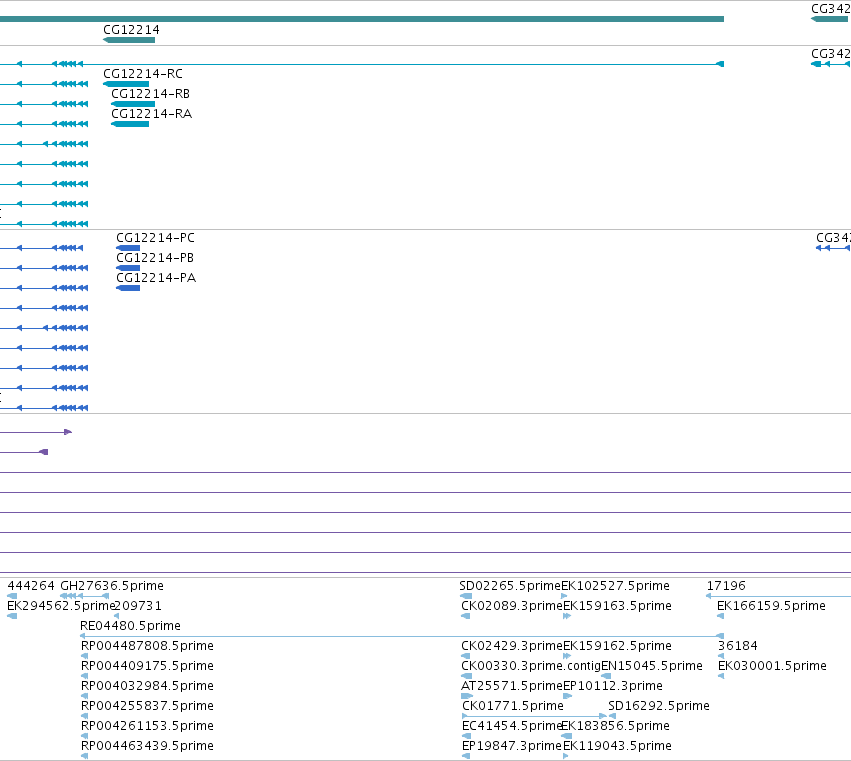
Task: Click the CG12214 gene bar glyph
Action: coord(129,40)
